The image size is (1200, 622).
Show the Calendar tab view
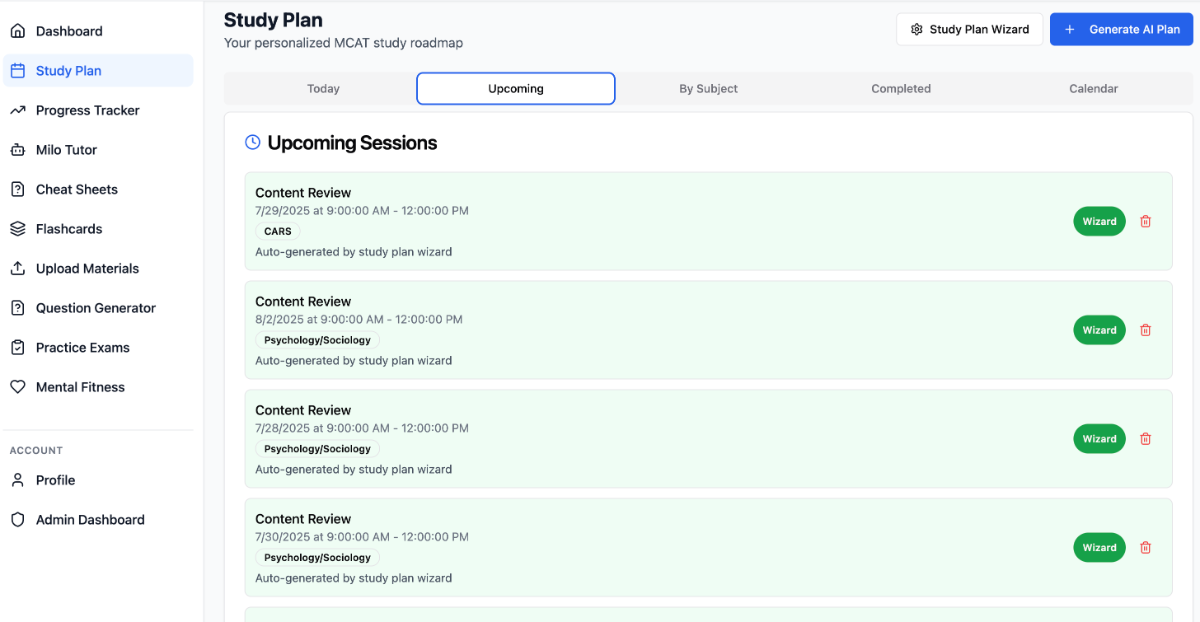[1093, 89]
